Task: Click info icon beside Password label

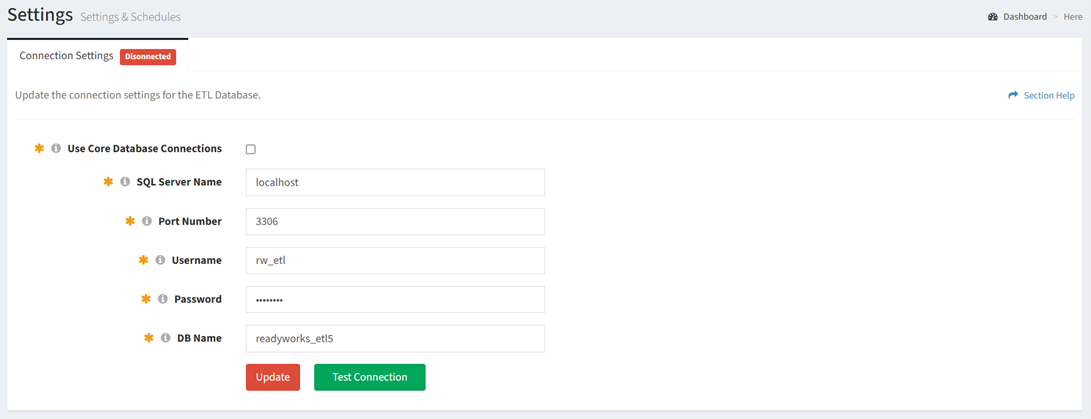Action: pos(163,299)
